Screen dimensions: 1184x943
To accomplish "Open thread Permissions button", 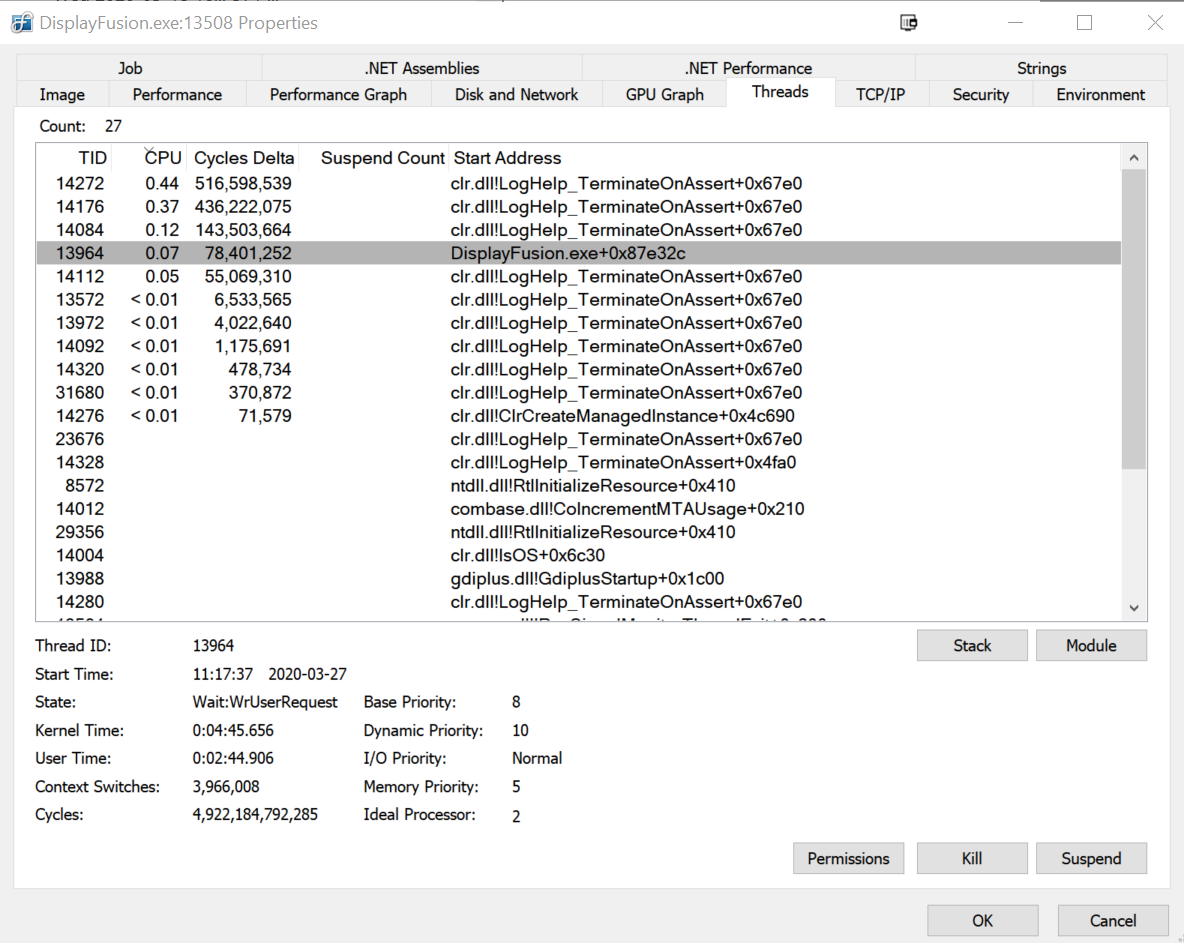I will click(x=848, y=858).
